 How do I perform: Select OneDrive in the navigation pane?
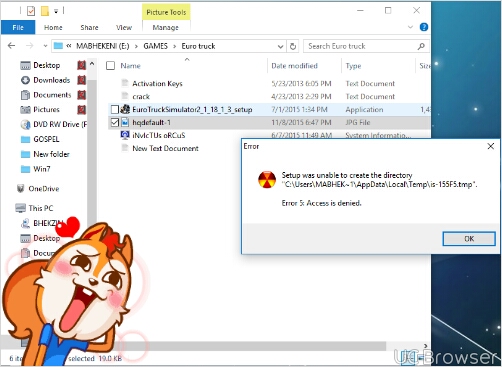[44, 189]
